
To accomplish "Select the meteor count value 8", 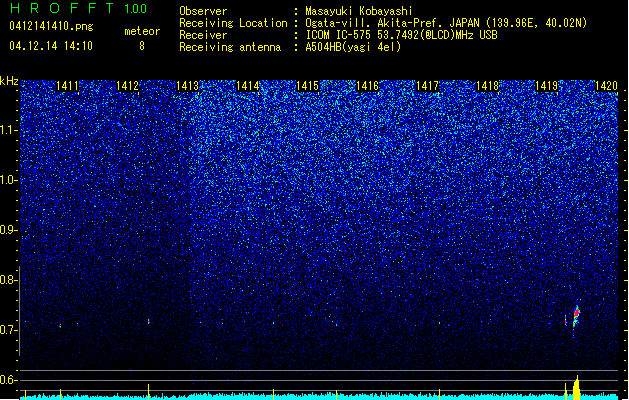I will click(142, 46).
